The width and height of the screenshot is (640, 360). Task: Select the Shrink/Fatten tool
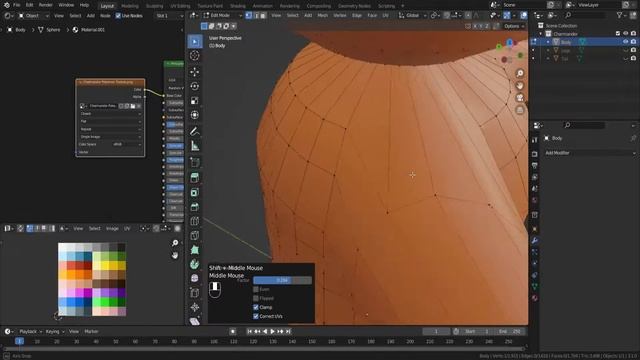coord(195,307)
